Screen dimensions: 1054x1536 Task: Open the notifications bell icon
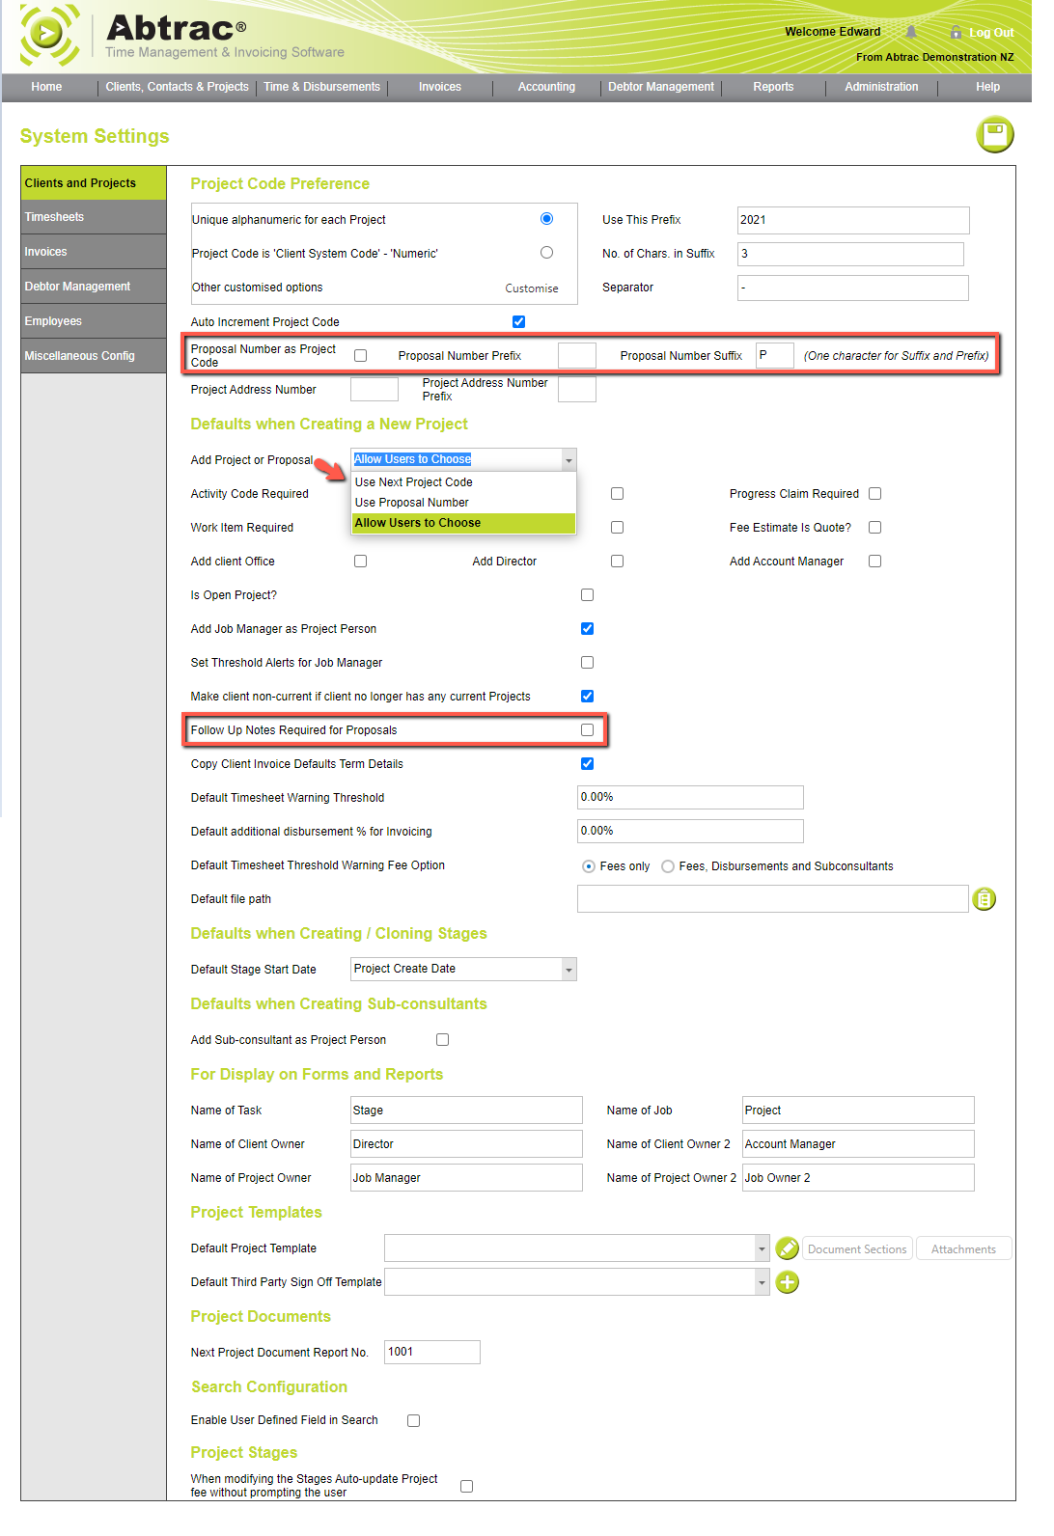coord(909,31)
